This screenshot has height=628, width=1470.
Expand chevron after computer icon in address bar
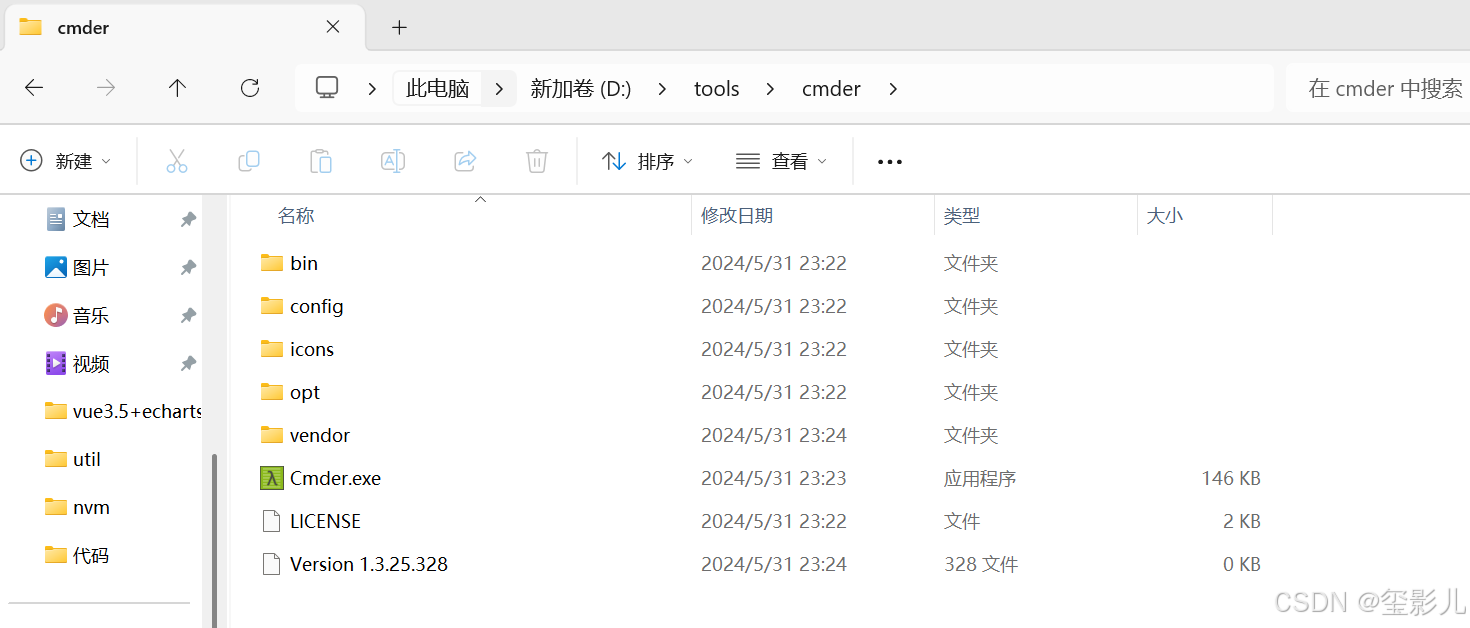[x=372, y=89]
